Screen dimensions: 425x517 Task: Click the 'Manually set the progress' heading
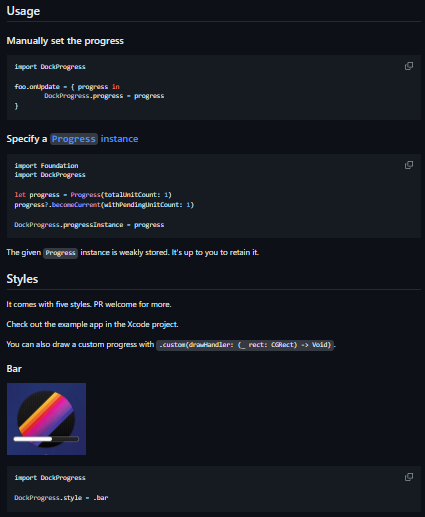click(x=65, y=41)
